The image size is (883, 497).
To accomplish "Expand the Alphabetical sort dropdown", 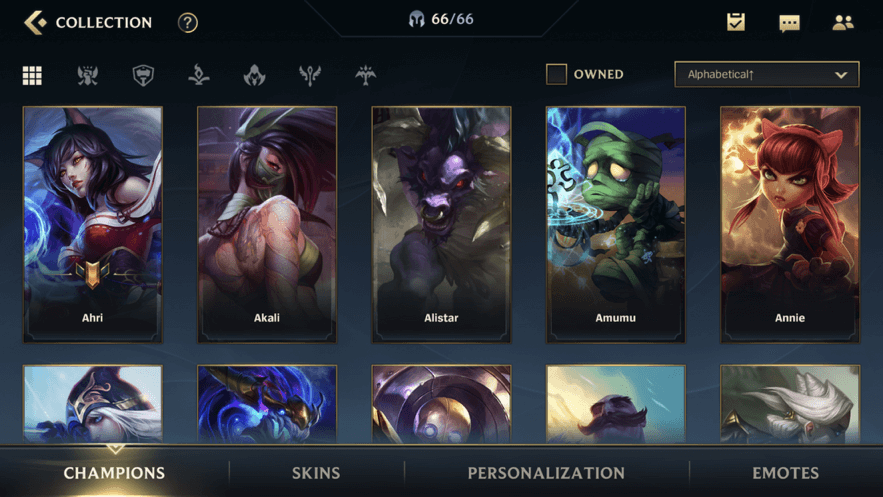I will (766, 74).
